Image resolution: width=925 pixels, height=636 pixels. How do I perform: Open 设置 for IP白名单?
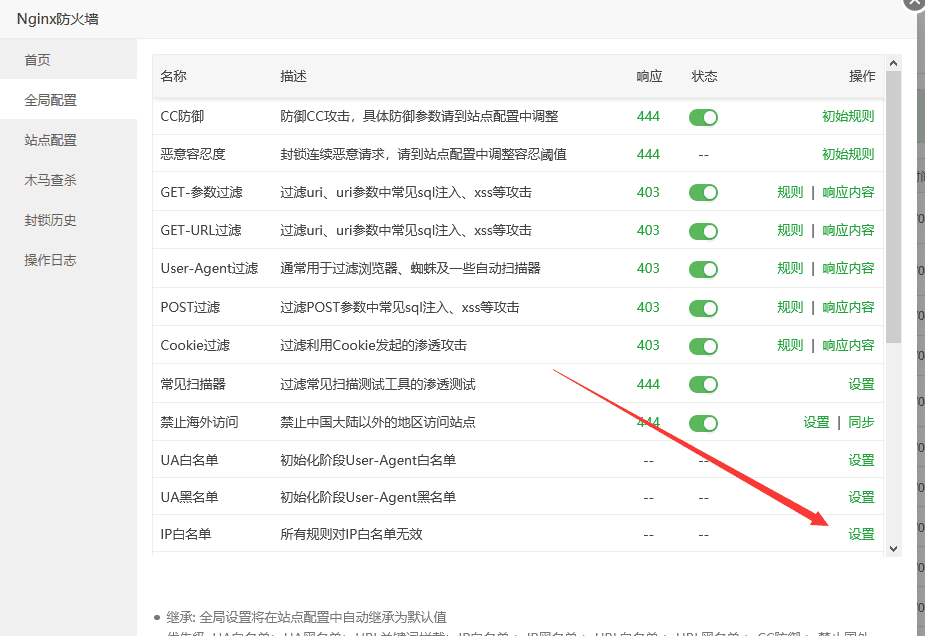point(861,534)
